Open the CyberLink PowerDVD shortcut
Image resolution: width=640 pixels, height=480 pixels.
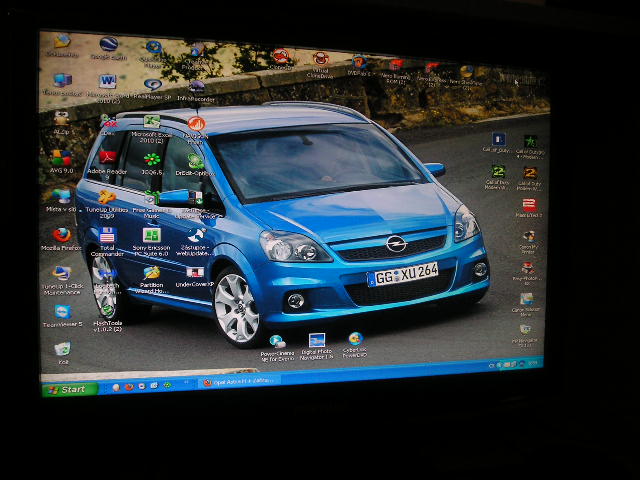[x=355, y=340]
